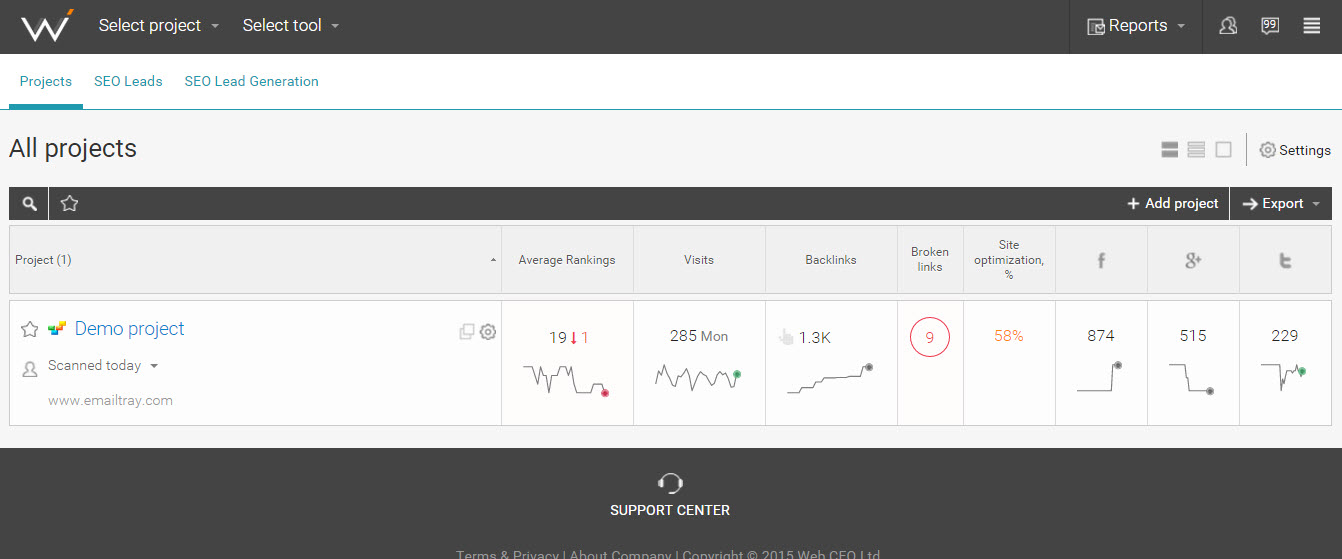Switch to the compact list view layout
Image resolution: width=1342 pixels, height=559 pixels.
(1196, 150)
